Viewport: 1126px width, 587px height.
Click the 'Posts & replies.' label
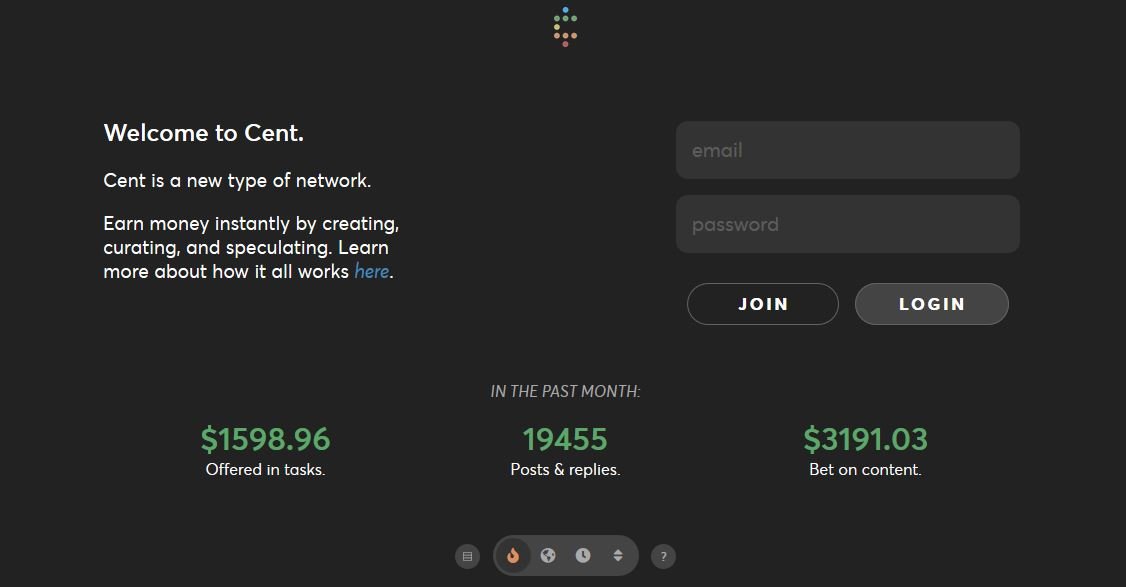tap(565, 470)
